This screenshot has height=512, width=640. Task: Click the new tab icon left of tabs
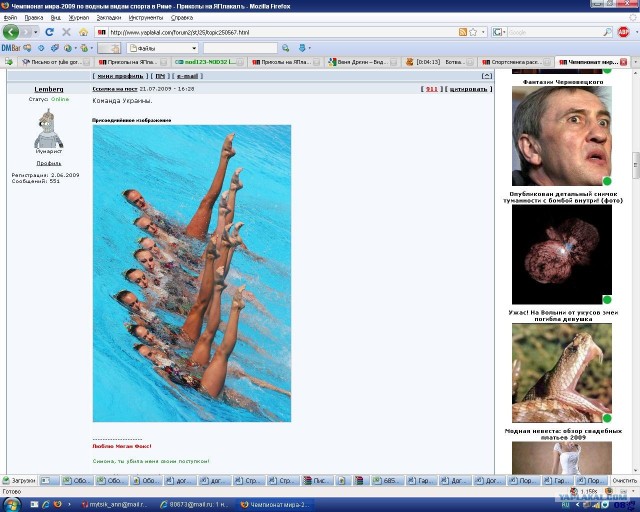point(9,62)
